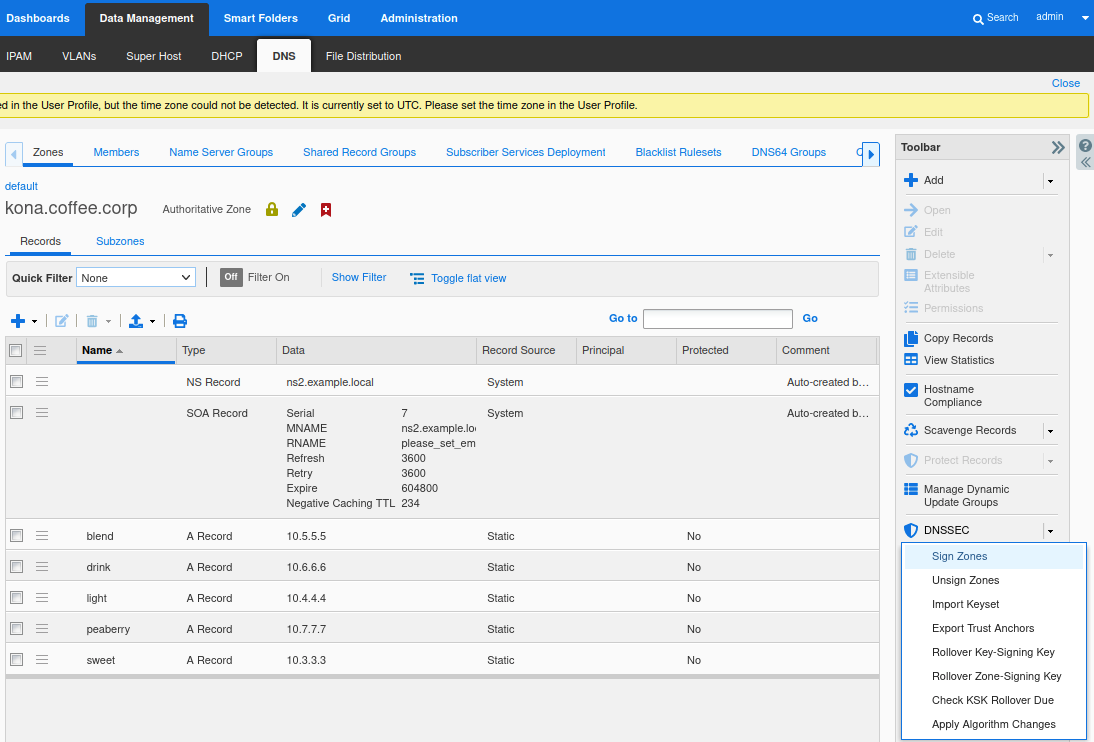Click the Toggle flat view link

click(x=468, y=278)
